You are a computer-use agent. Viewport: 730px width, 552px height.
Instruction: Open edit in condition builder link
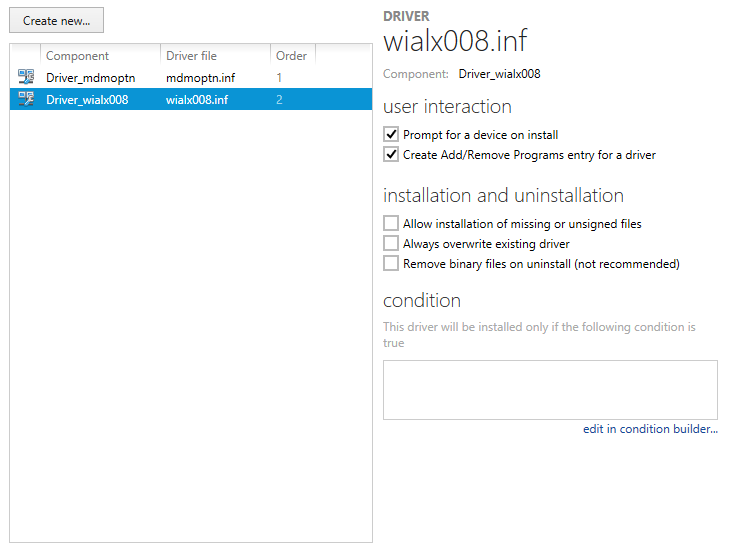(650, 429)
